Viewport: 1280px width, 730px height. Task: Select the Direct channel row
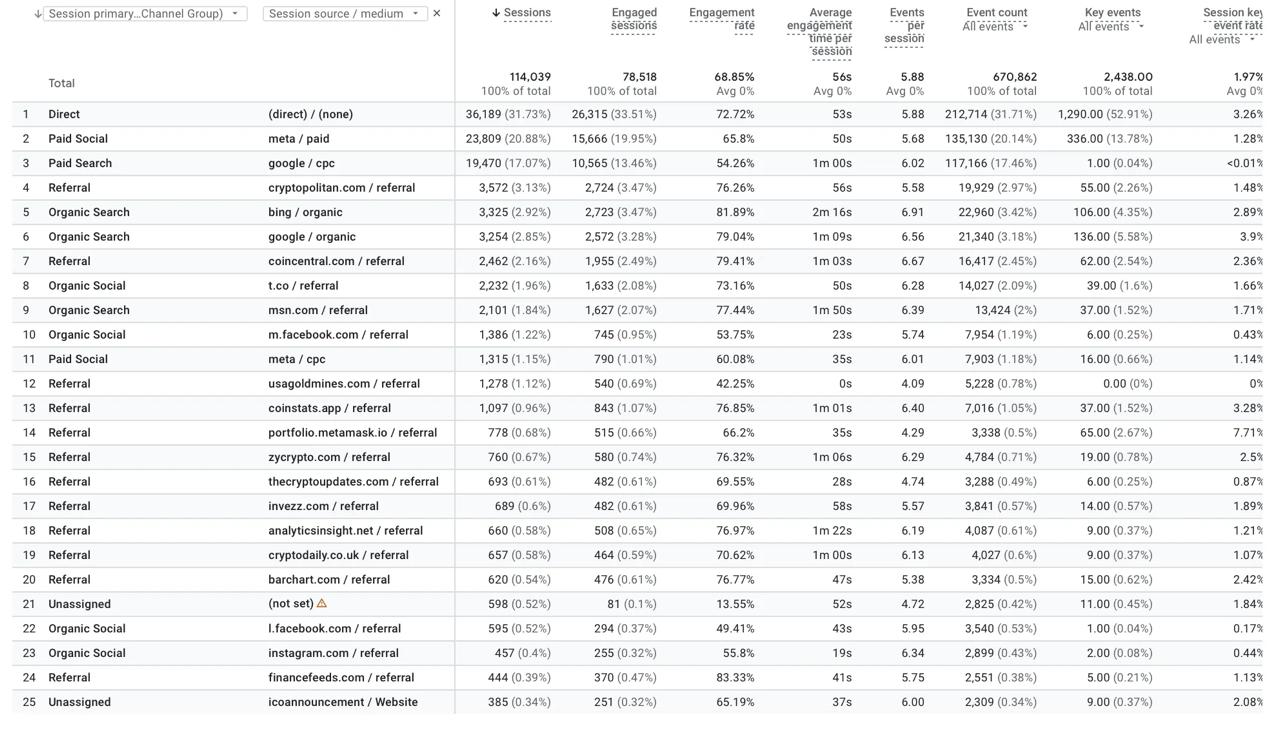coord(63,113)
